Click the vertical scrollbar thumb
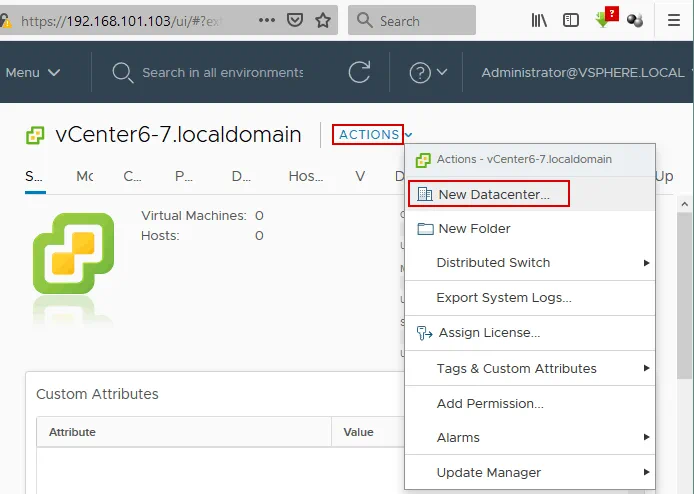 click(685, 294)
